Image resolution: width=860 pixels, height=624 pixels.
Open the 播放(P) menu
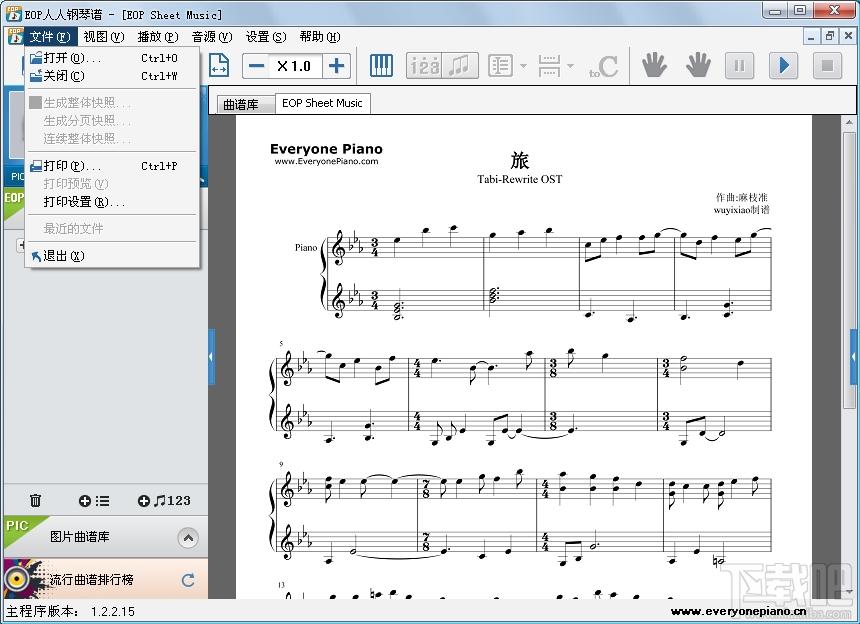[x=158, y=37]
